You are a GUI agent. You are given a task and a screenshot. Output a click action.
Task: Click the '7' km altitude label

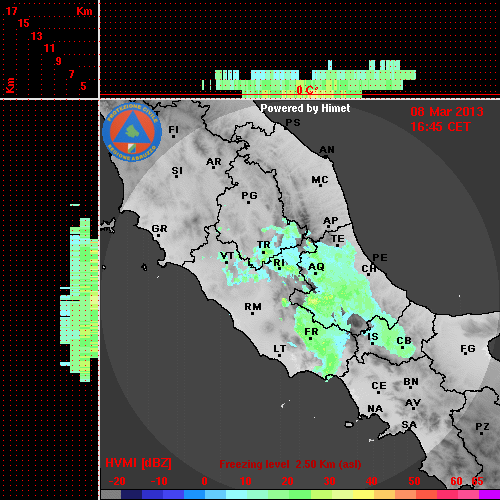point(71,74)
